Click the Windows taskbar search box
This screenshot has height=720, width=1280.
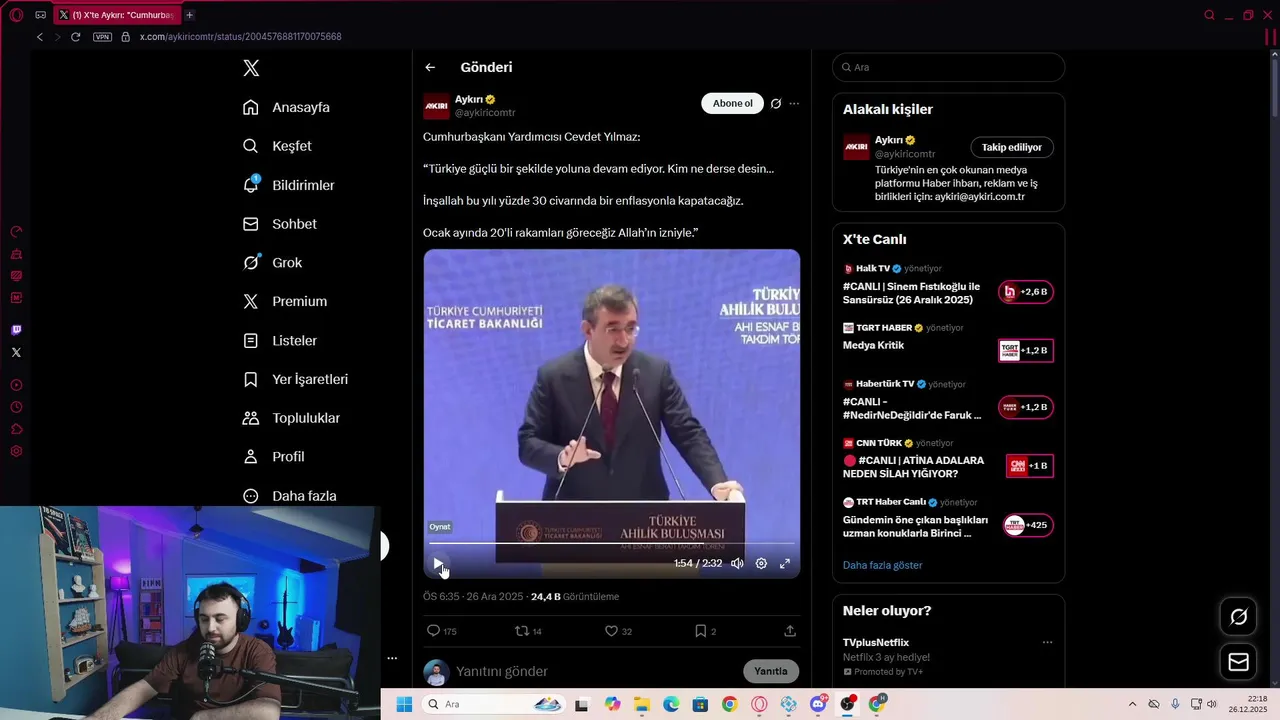(495, 704)
